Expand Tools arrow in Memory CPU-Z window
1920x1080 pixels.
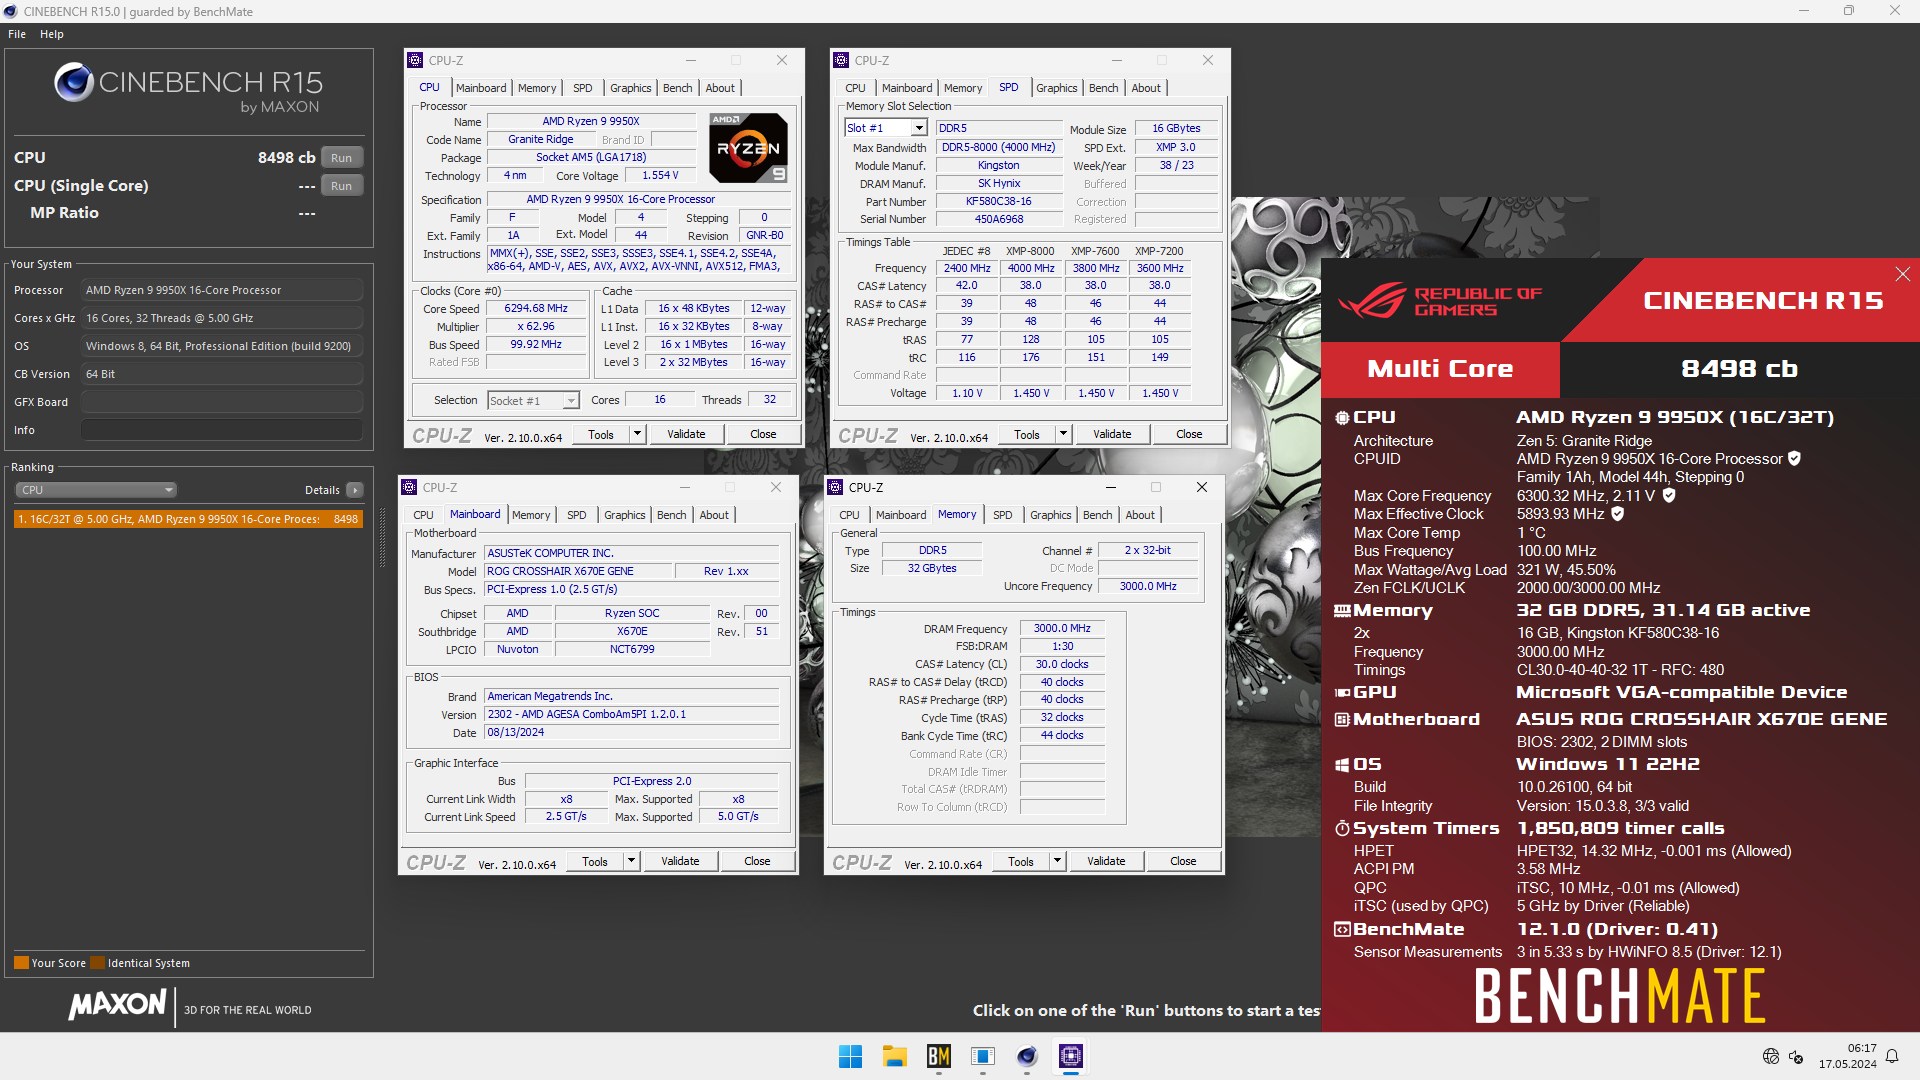point(1057,861)
